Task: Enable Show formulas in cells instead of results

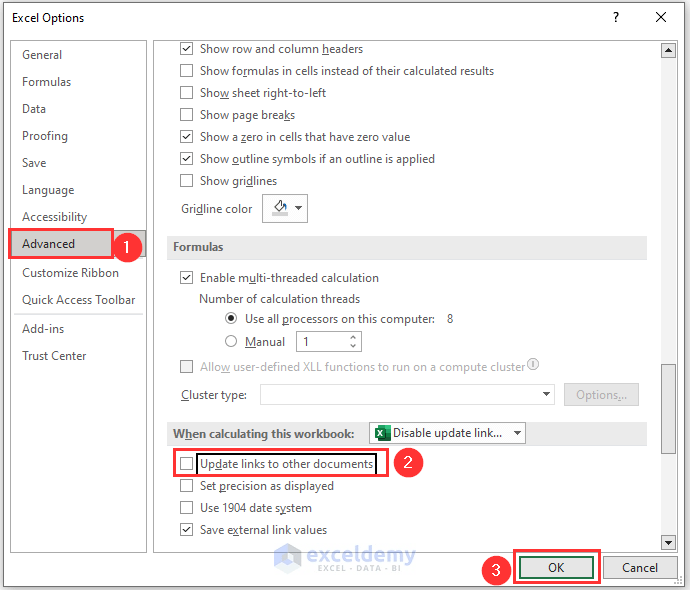Action: [187, 70]
